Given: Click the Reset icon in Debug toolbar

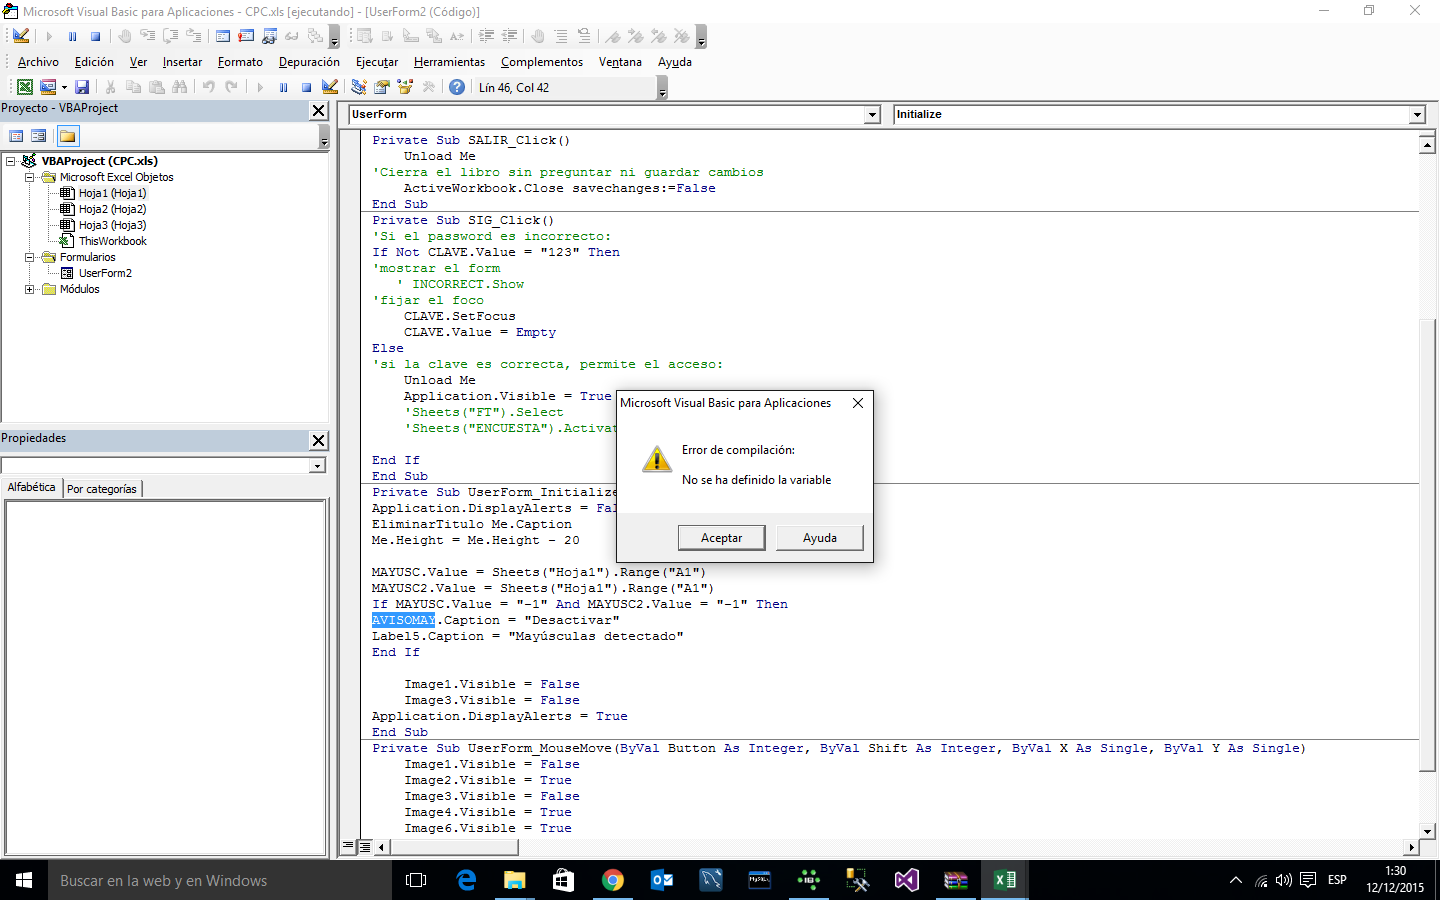Looking at the screenshot, I should coord(95,36).
